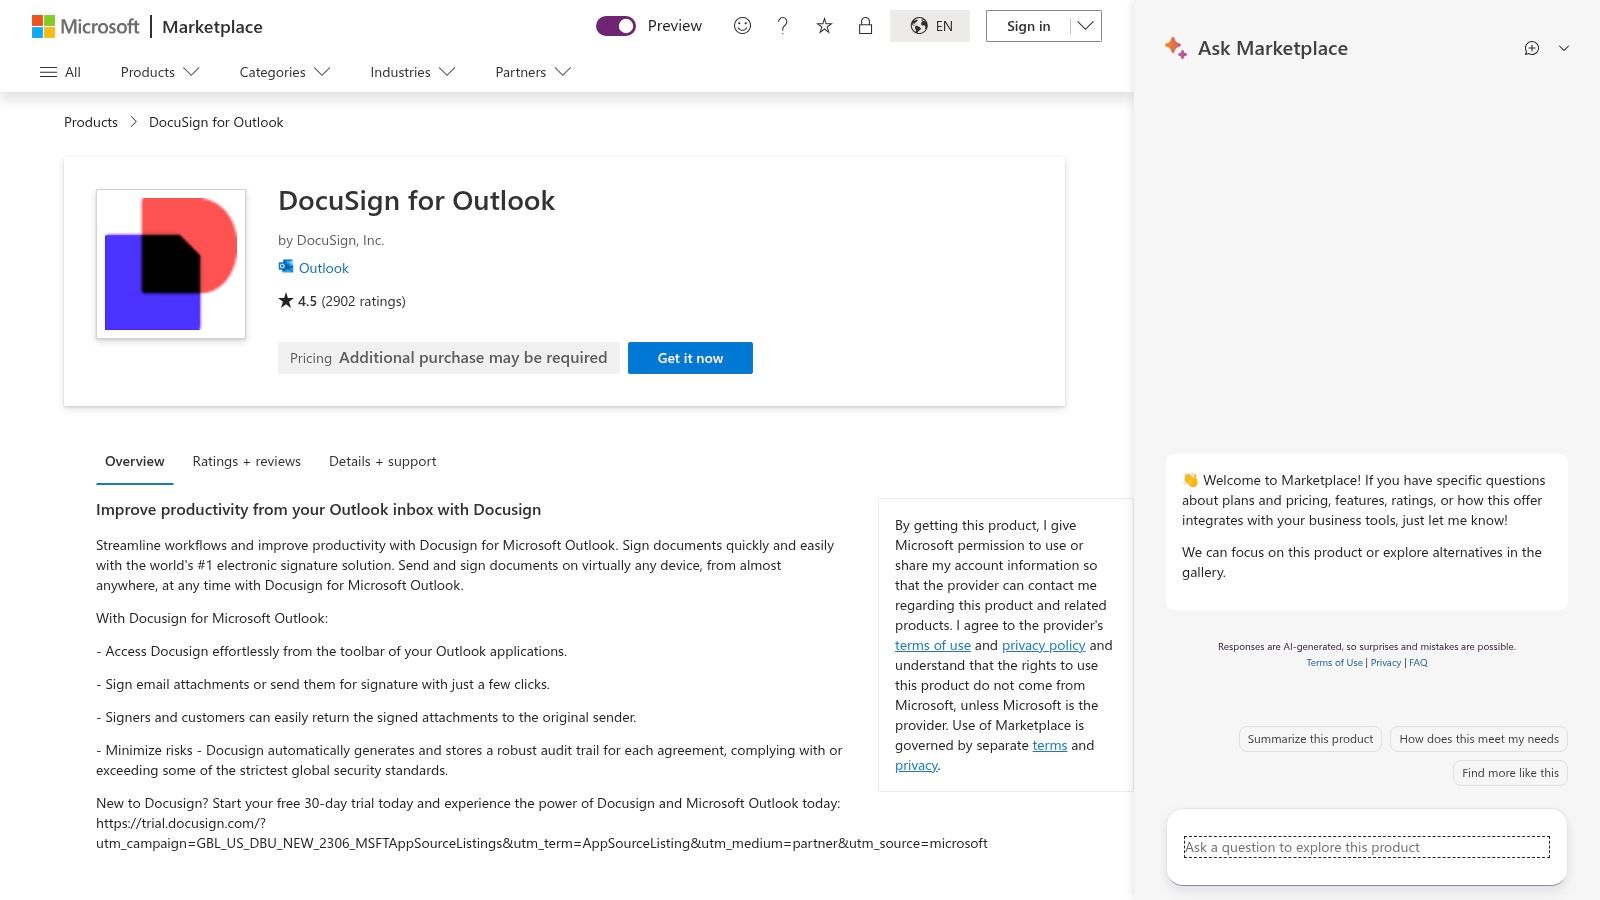Click the by DocuSign, Inc. publisher text

pos(331,240)
